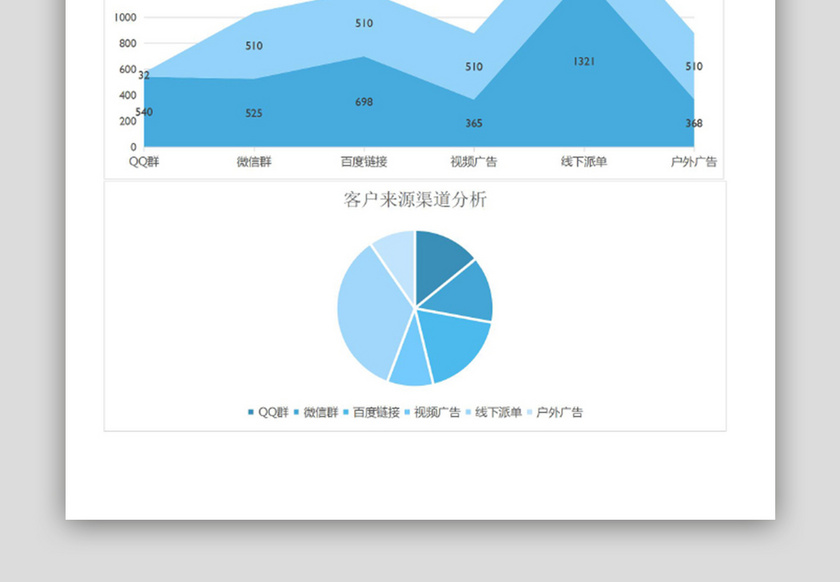840x582 pixels.
Task: Select the pie chart legend row
Action: pyautogui.click(x=417, y=411)
